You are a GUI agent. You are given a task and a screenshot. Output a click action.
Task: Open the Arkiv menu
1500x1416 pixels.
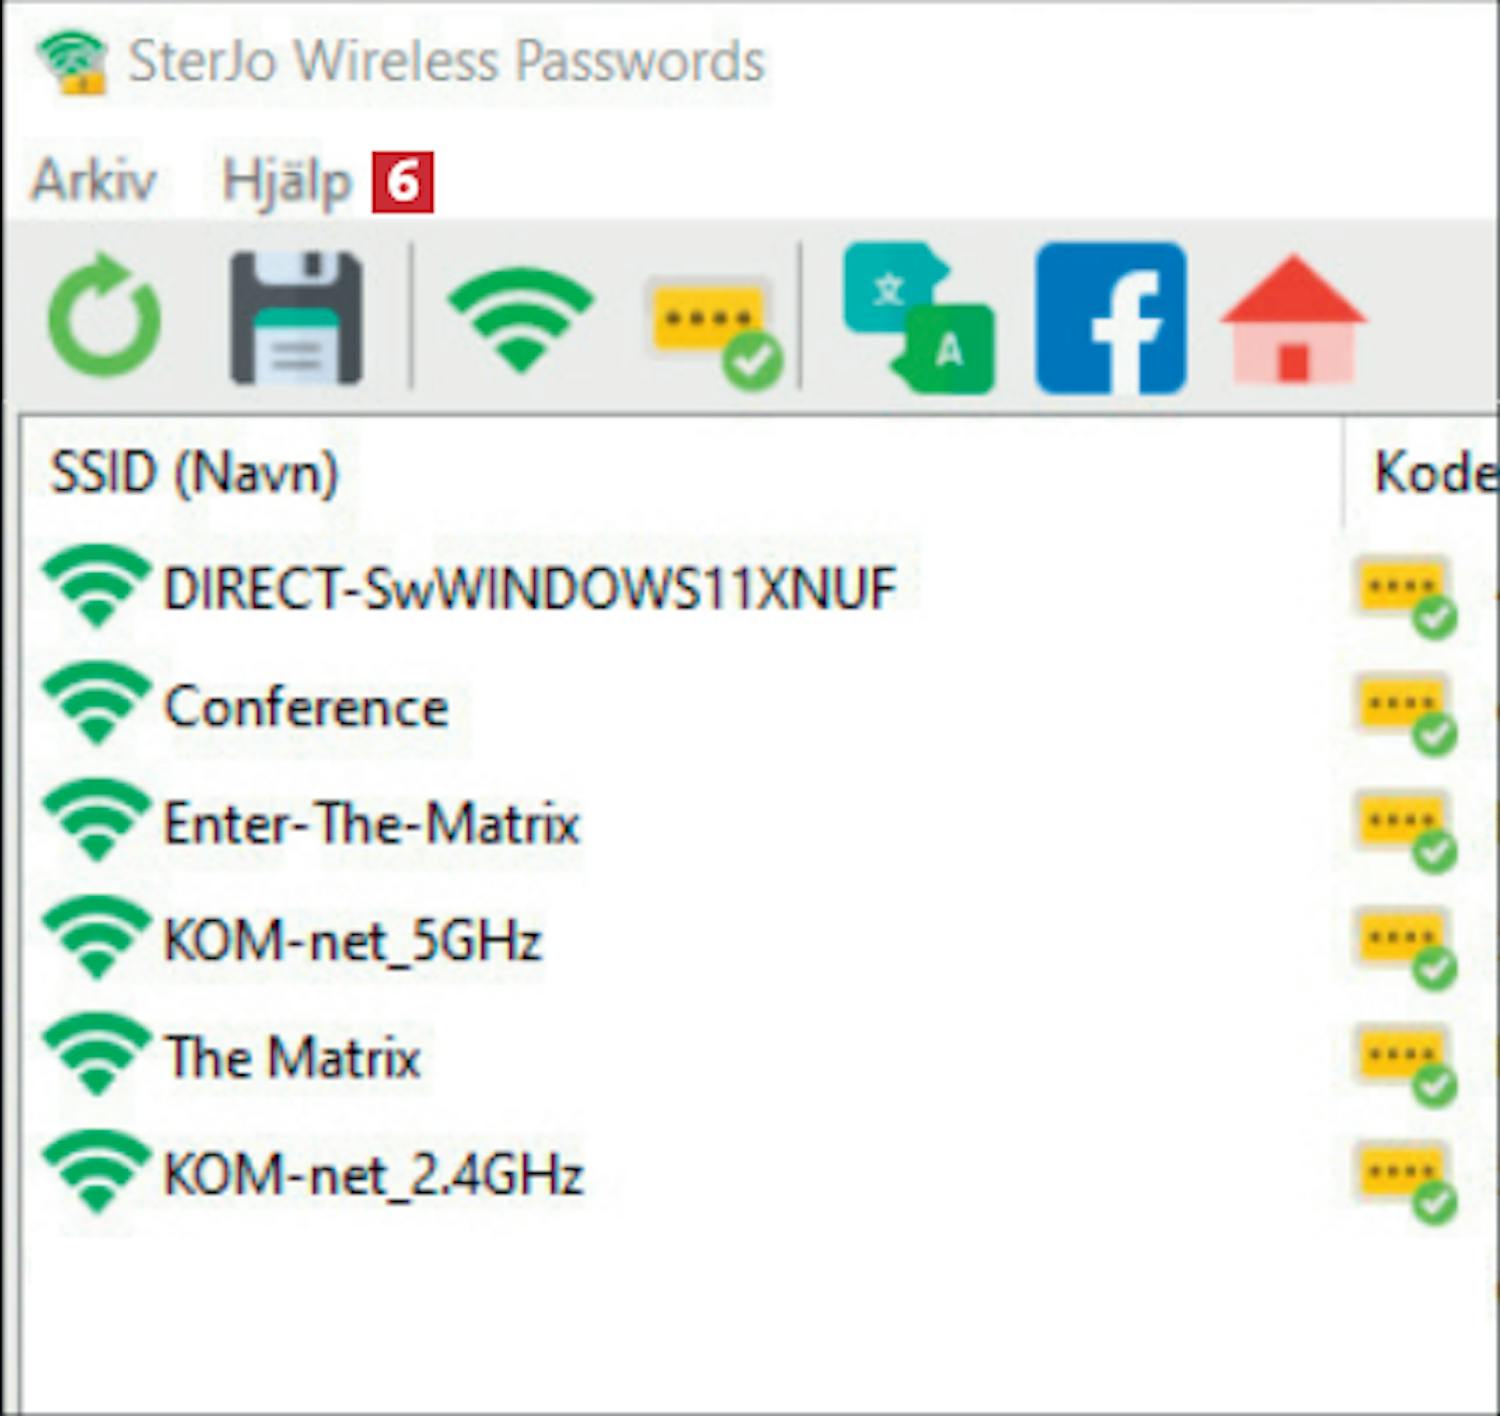pos(94,181)
